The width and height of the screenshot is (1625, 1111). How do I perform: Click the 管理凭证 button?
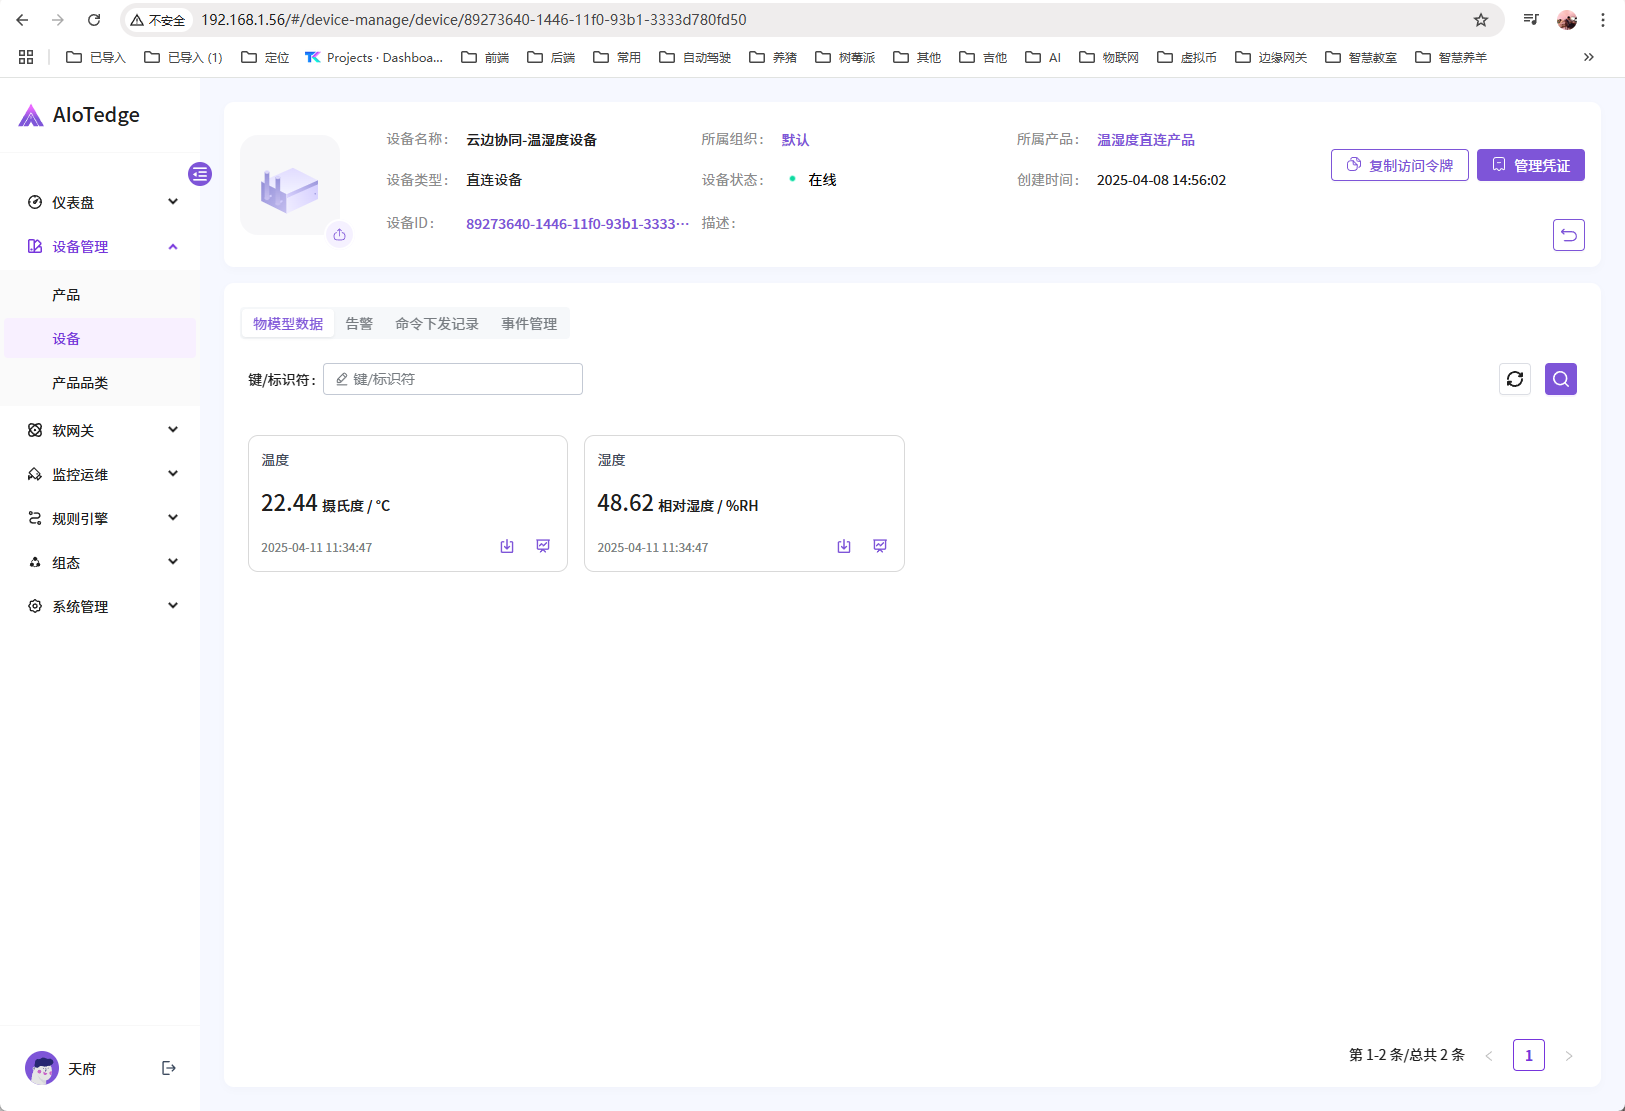click(x=1530, y=165)
